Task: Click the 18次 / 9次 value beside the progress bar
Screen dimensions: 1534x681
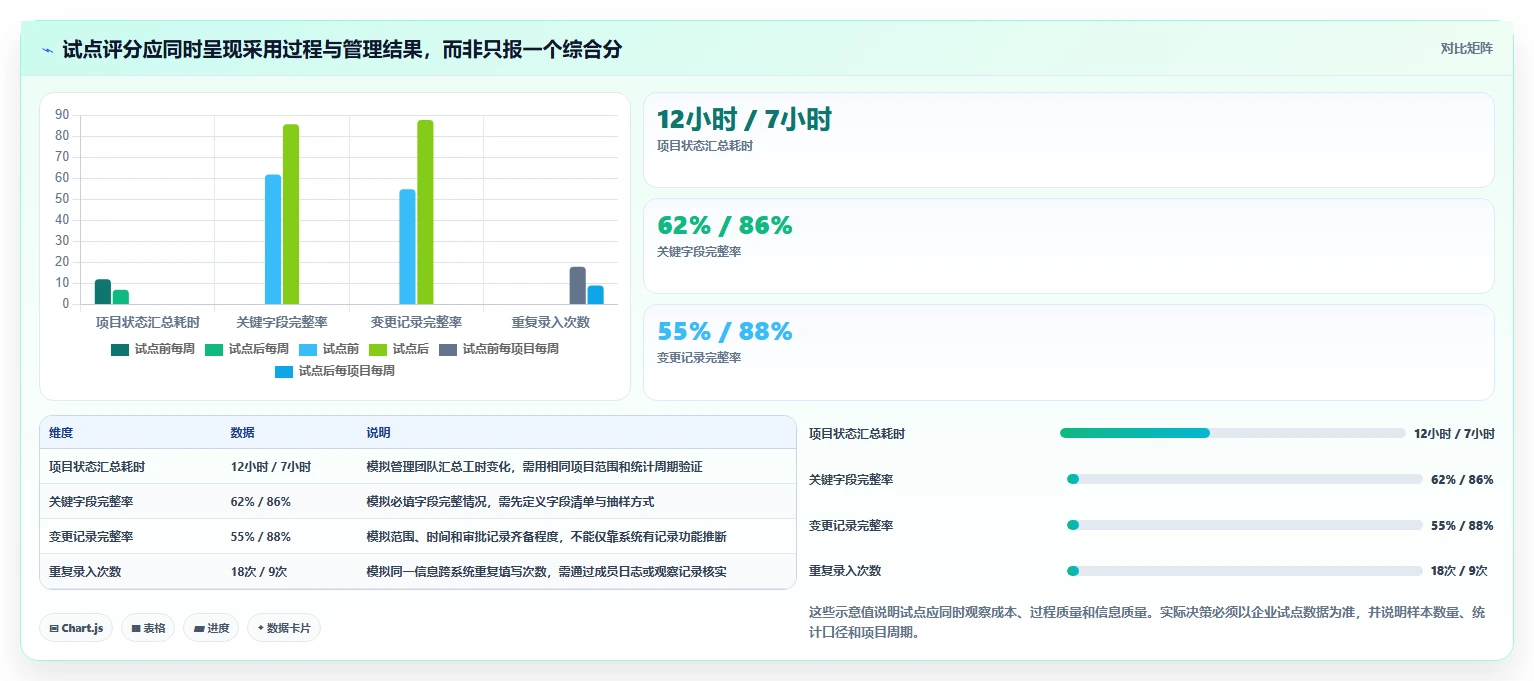Action: (1459, 571)
